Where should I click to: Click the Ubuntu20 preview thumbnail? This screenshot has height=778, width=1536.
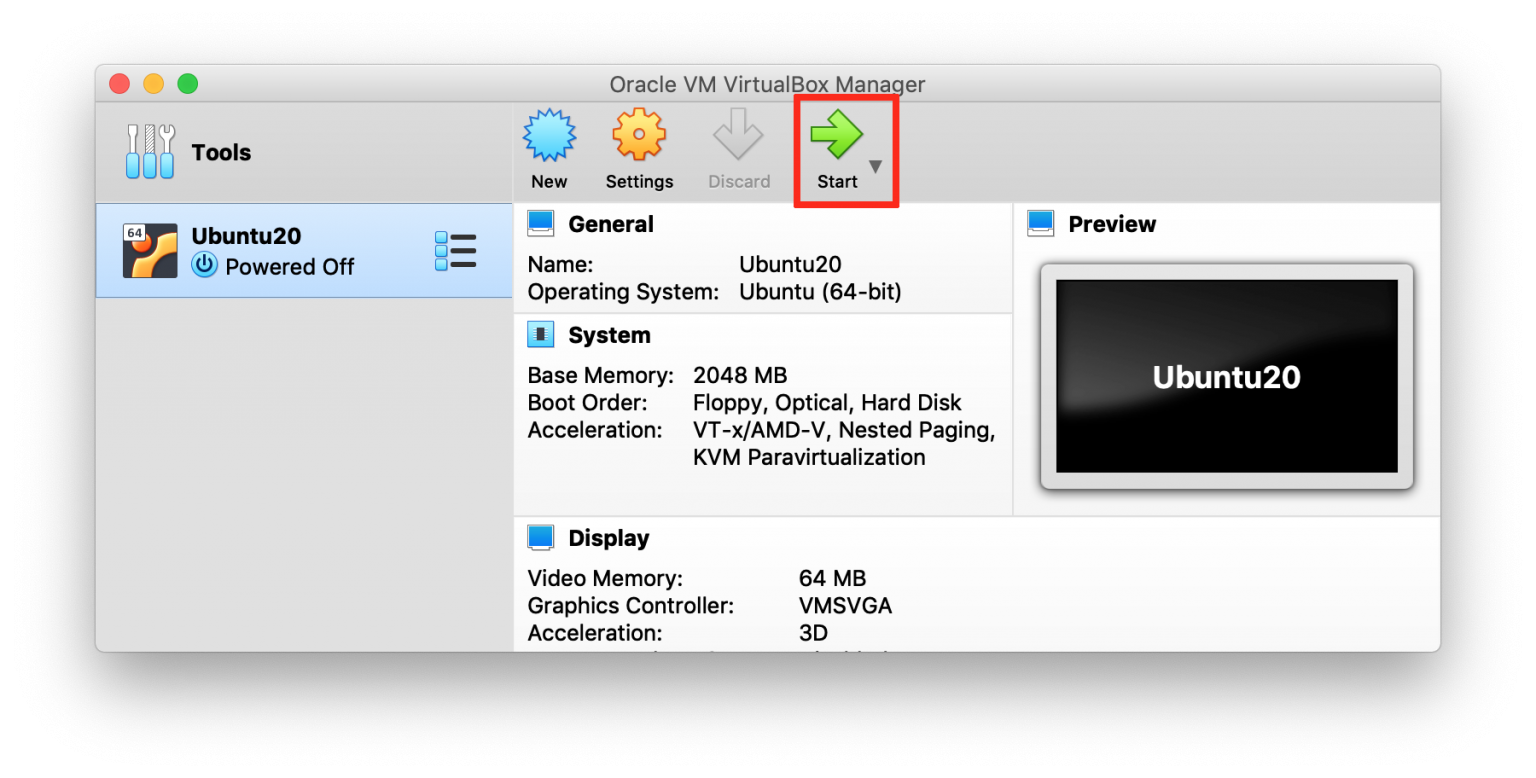1227,376
